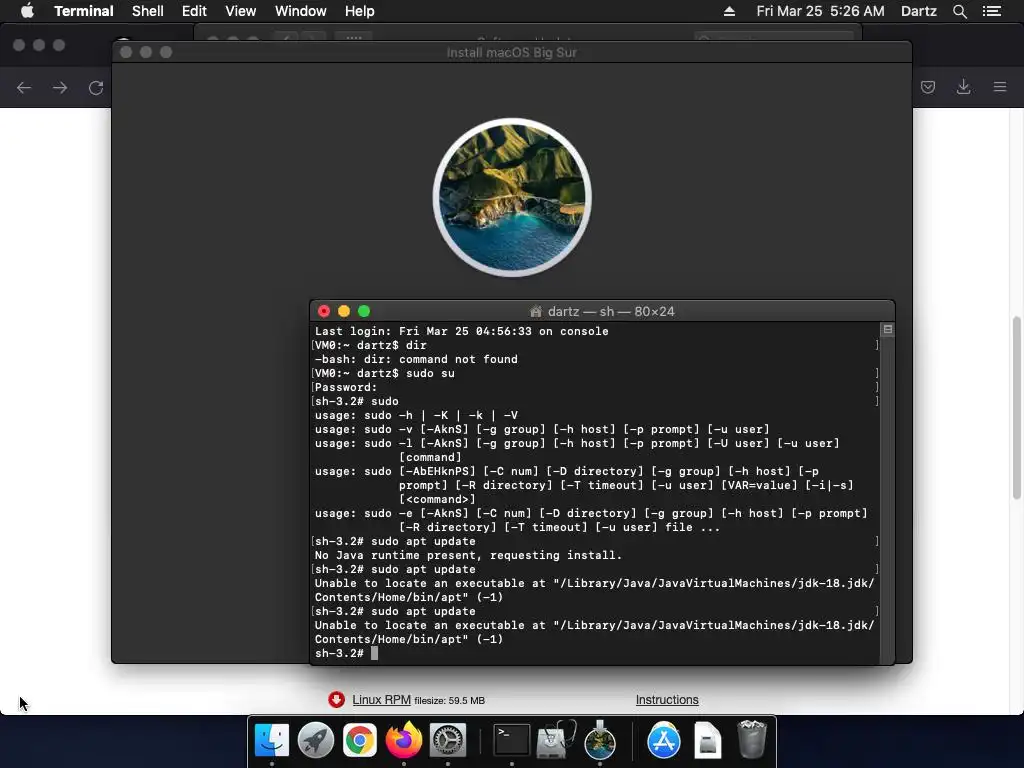Open Google Chrome from the Dock
Image resolution: width=1024 pixels, height=768 pixels.
pos(360,741)
